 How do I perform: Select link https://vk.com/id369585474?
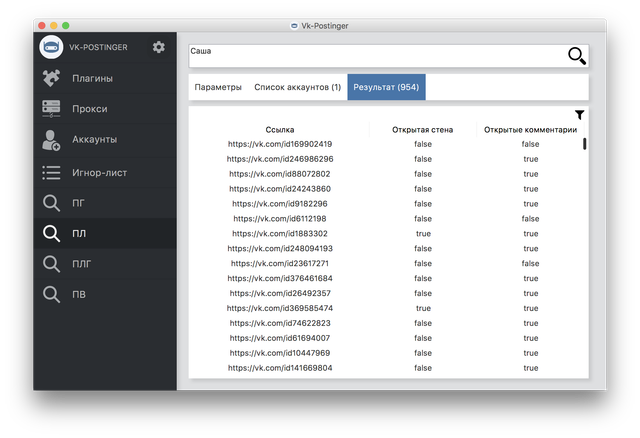pos(280,308)
